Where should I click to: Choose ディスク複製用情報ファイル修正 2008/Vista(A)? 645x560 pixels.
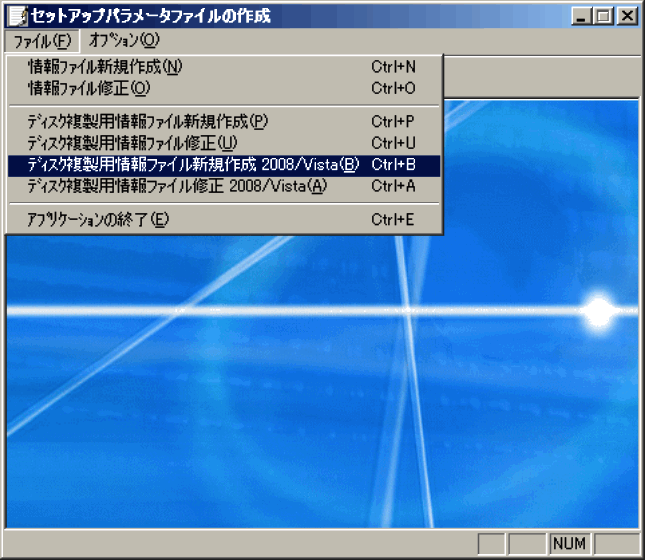(224, 186)
